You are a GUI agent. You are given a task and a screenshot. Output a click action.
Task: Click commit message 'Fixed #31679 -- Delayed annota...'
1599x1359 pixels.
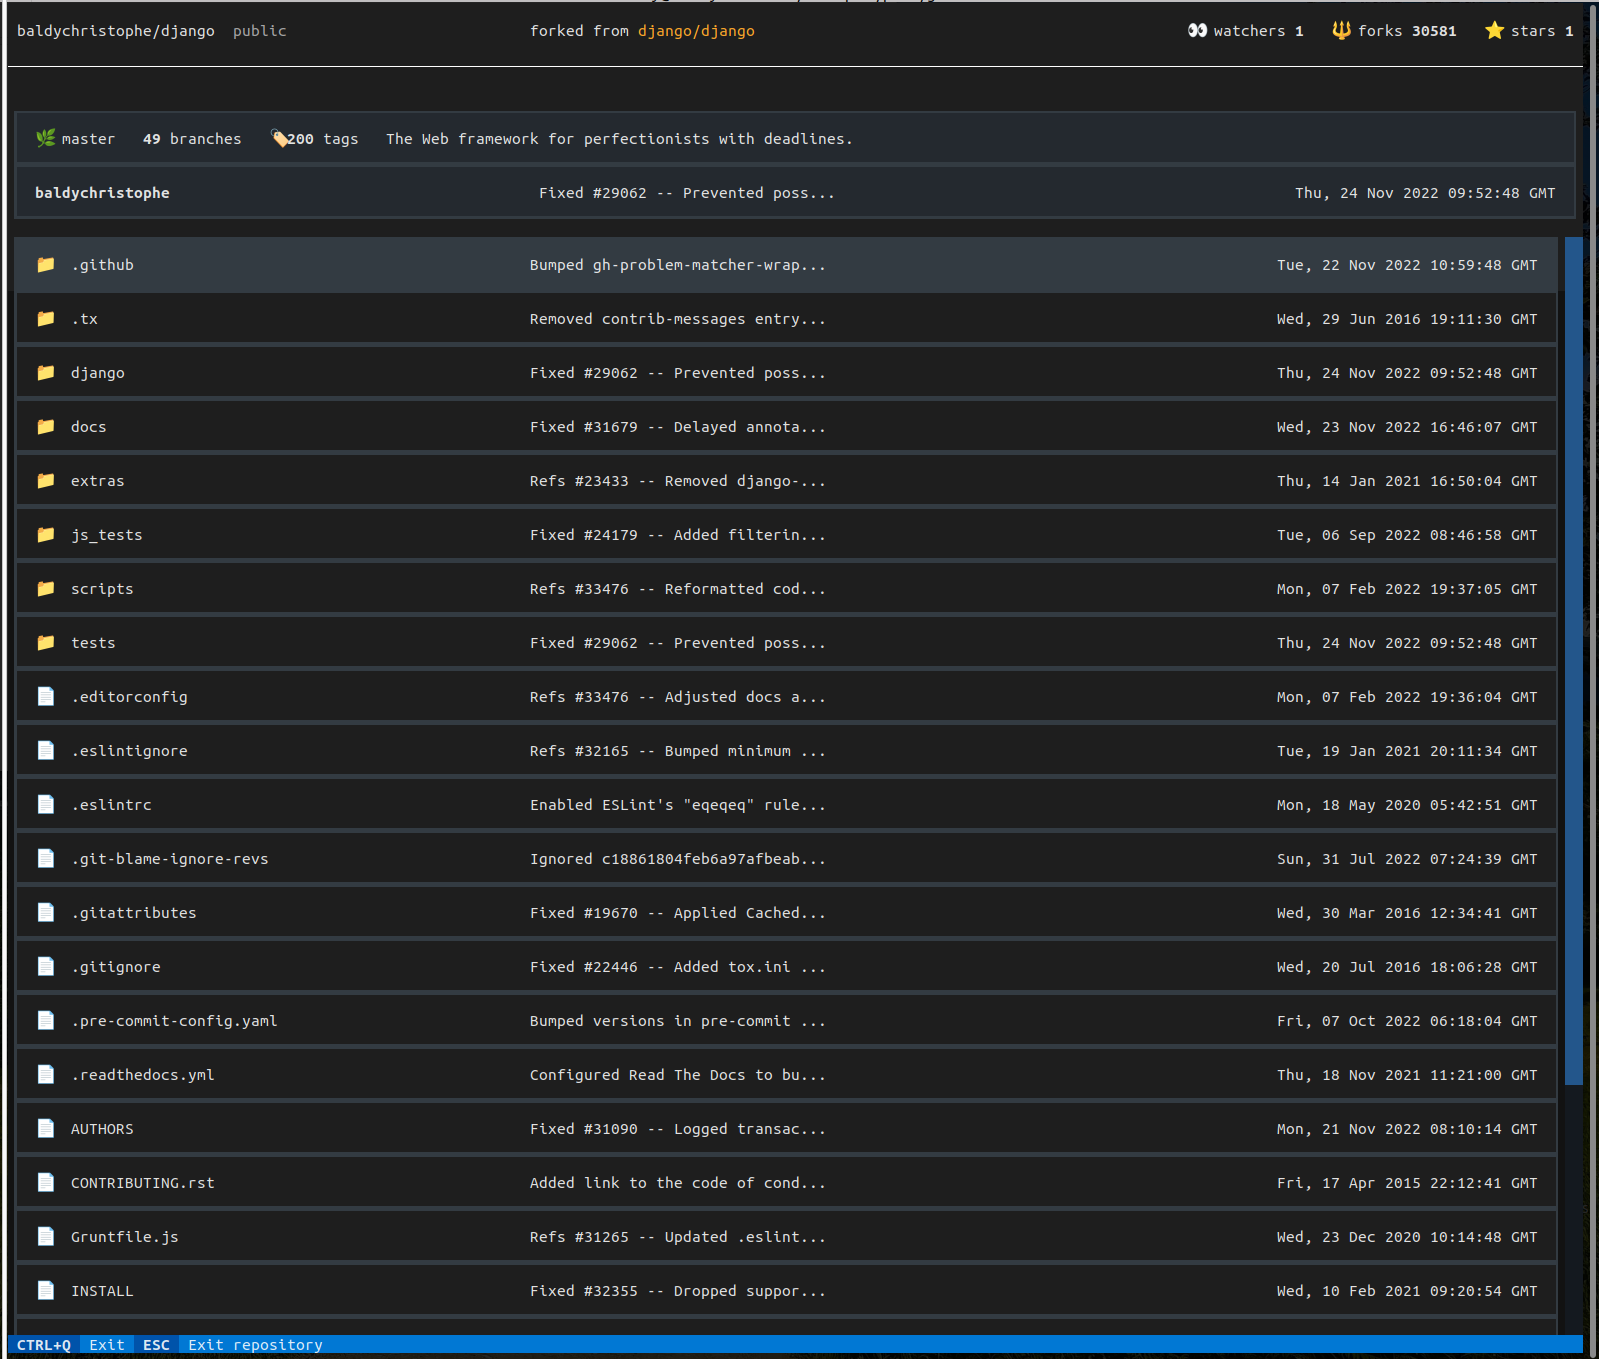(x=678, y=427)
